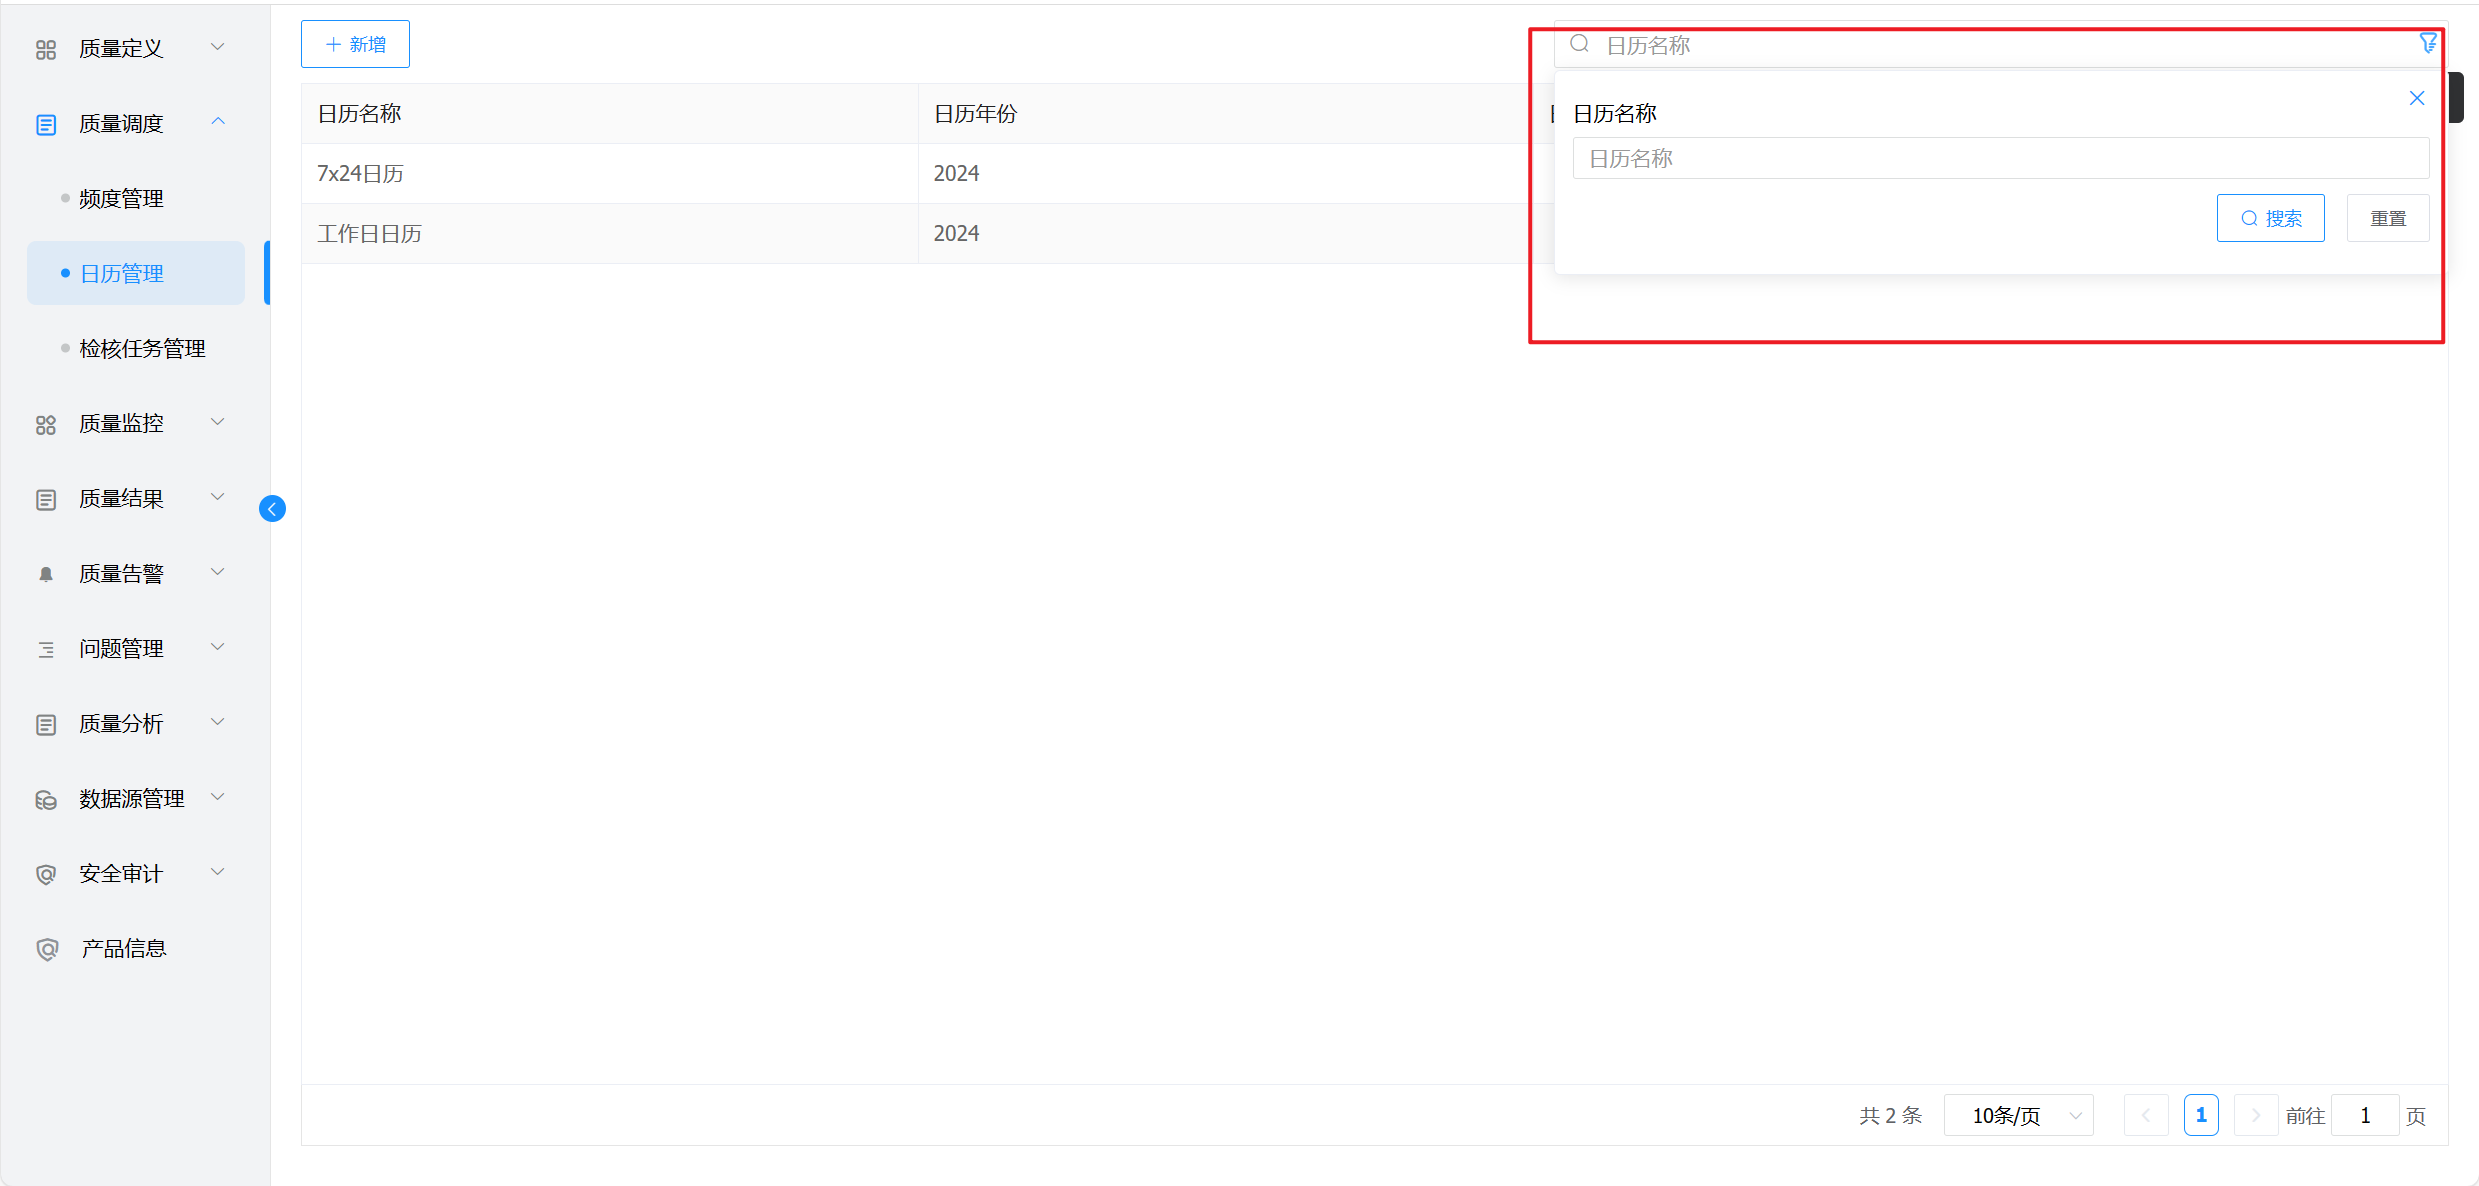Click the magnifier icon in the search bar
The image size is (2479, 1186).
tap(1579, 44)
